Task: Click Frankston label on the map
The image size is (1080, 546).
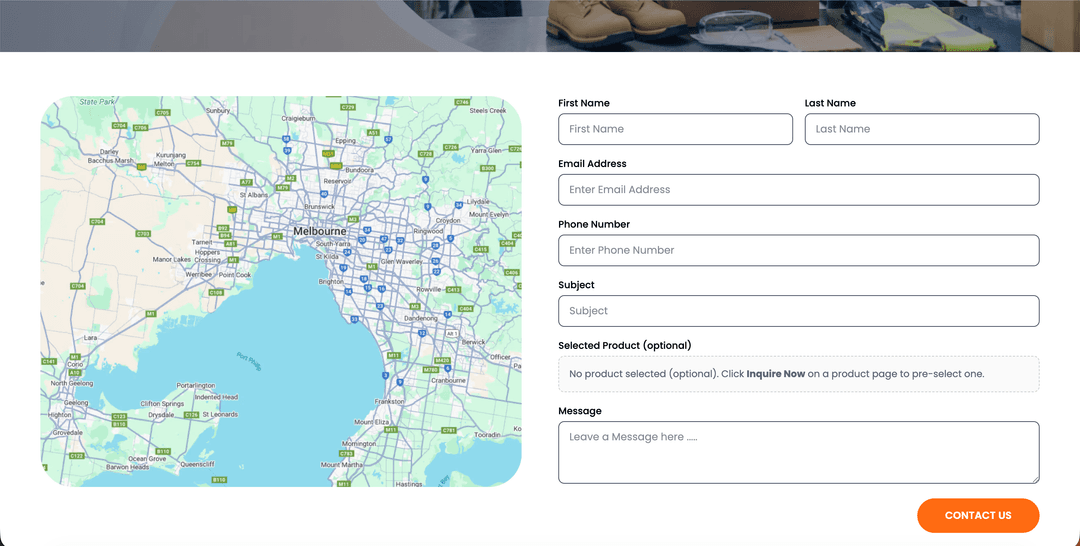Action: [x=389, y=401]
